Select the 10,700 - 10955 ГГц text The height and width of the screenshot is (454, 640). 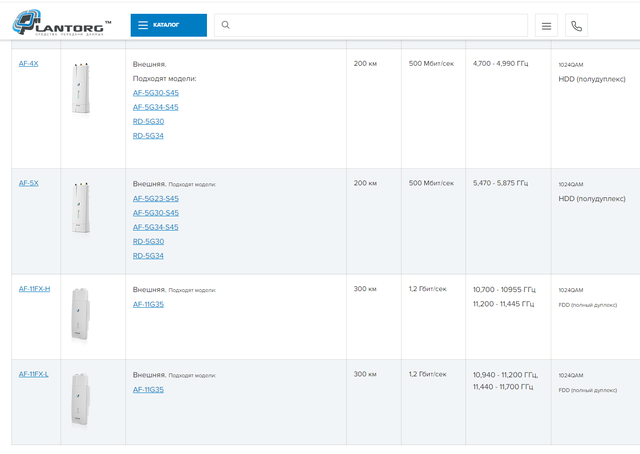[504, 290]
